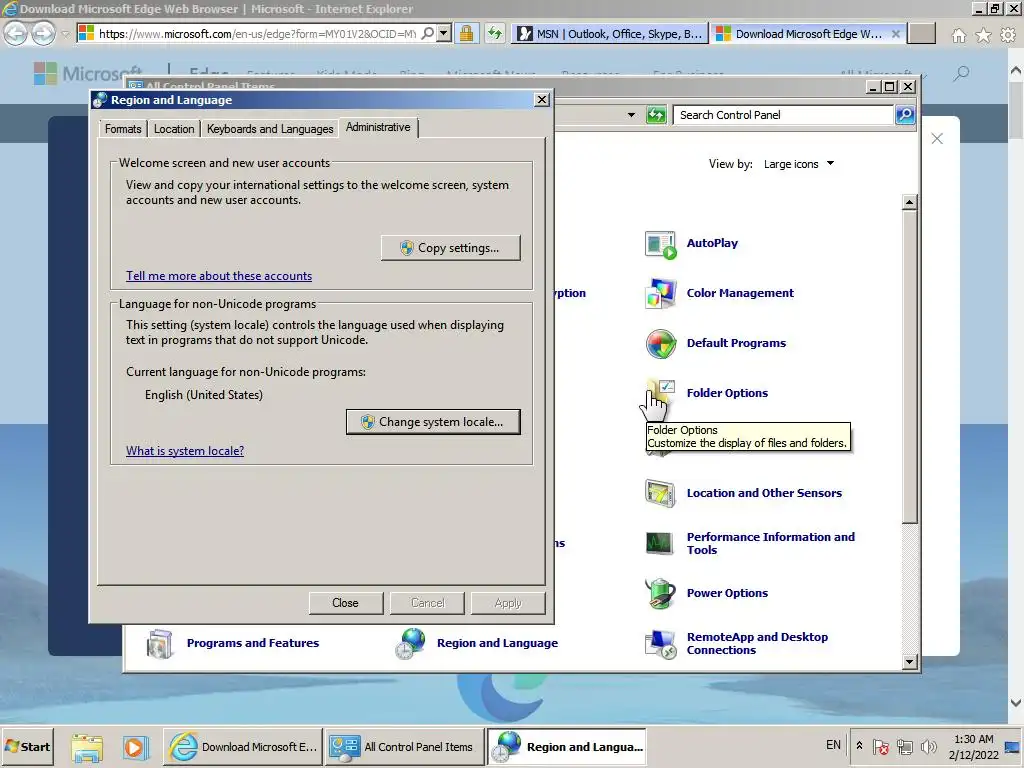Open the View by Large icons dropdown
The image size is (1024, 768).
point(799,164)
